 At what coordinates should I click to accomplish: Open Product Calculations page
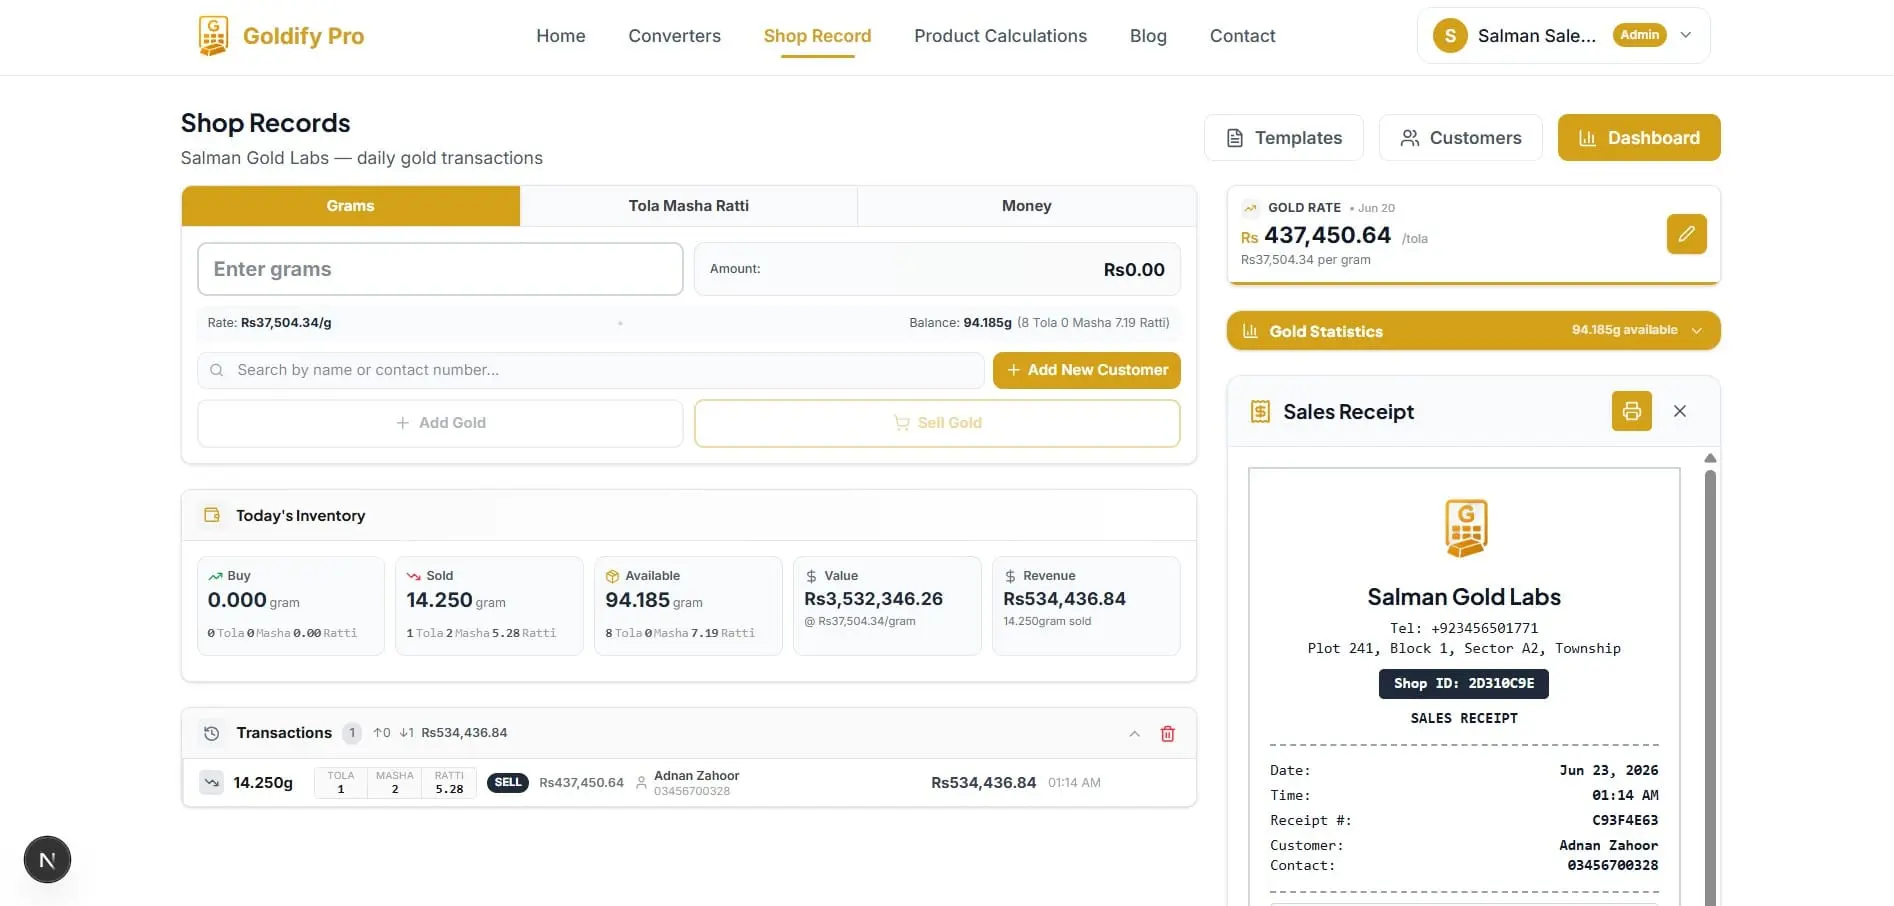click(1000, 36)
